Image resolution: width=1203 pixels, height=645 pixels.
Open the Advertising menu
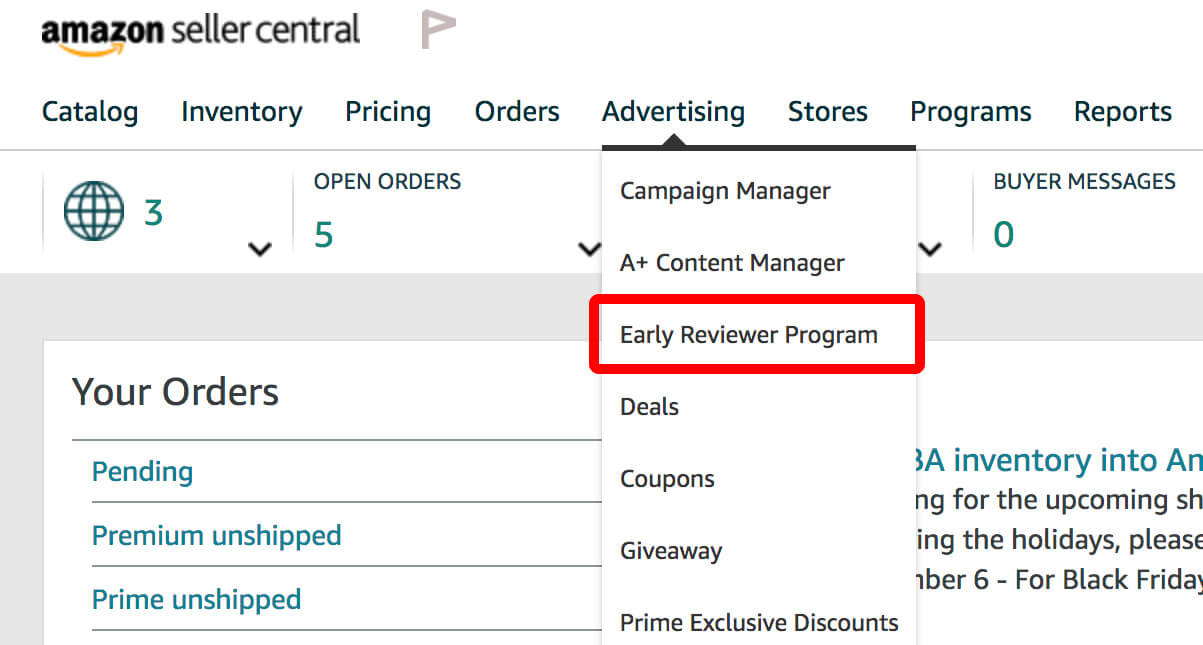coord(673,112)
